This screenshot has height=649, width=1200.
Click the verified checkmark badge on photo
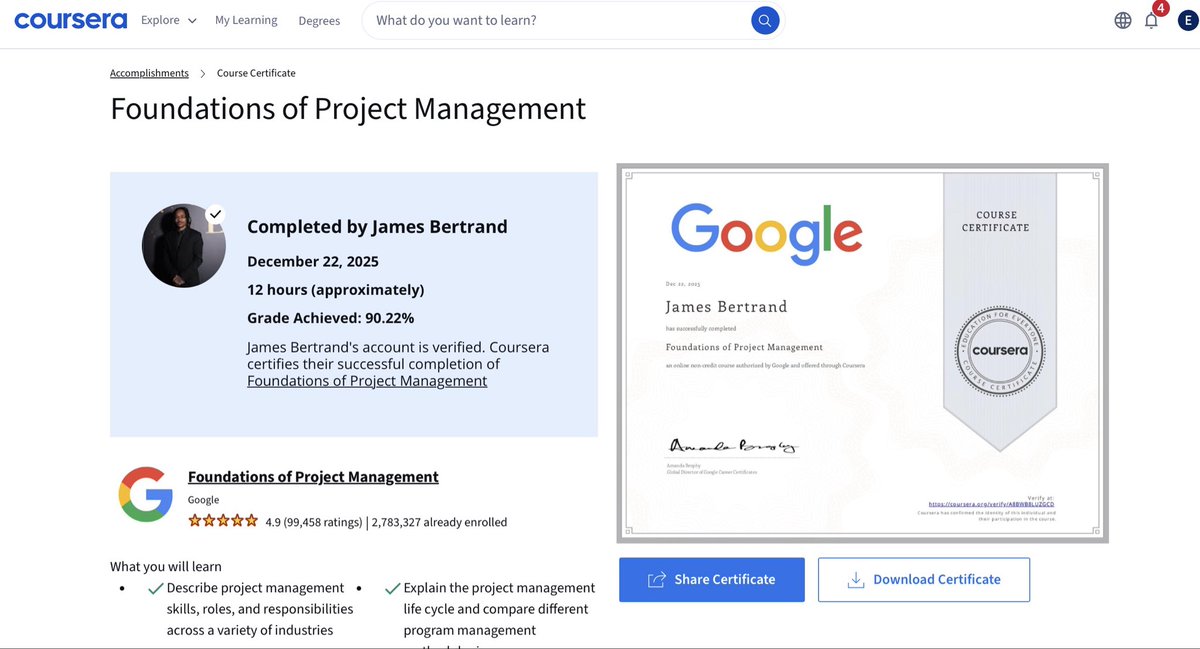tap(215, 214)
